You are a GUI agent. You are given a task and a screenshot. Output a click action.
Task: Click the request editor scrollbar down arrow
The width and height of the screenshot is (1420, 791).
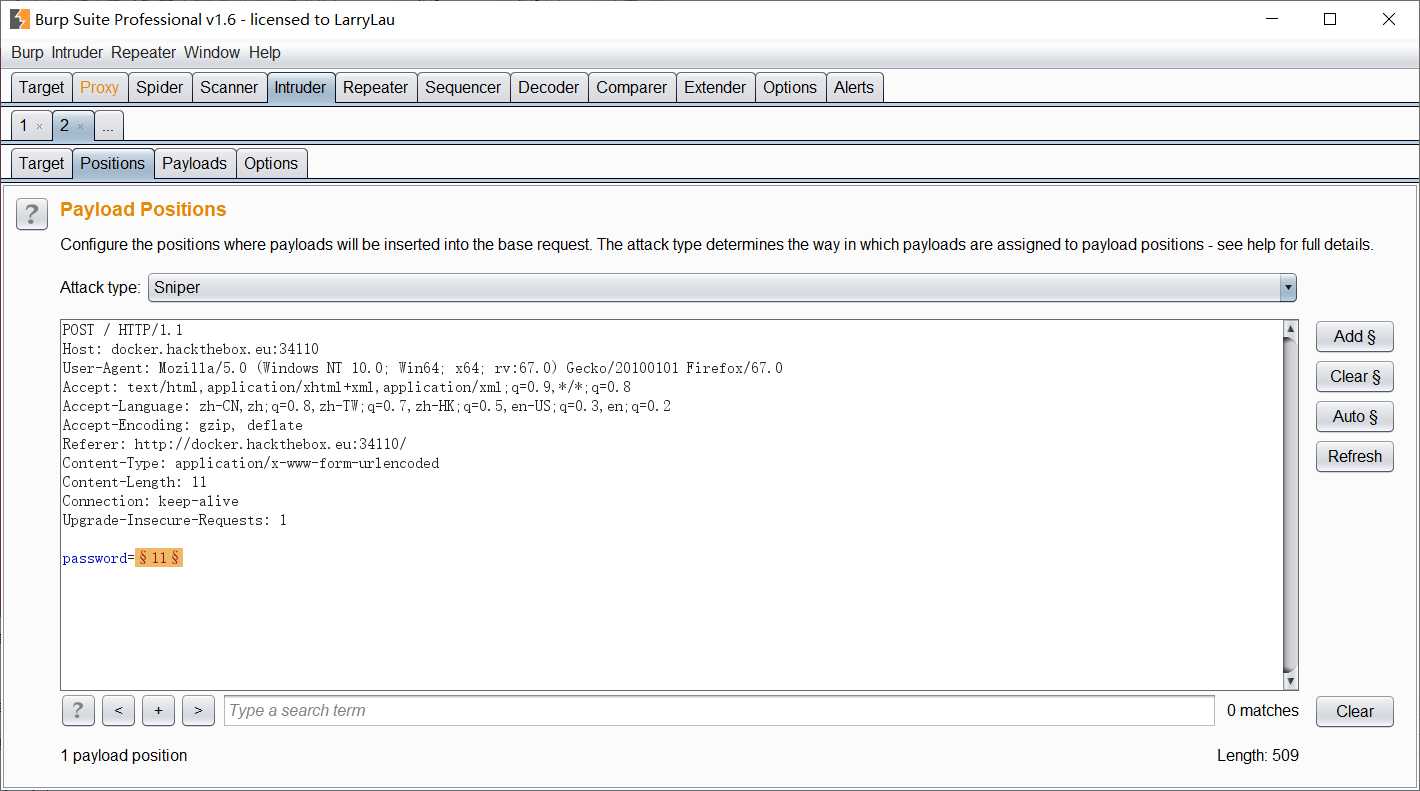[1291, 681]
